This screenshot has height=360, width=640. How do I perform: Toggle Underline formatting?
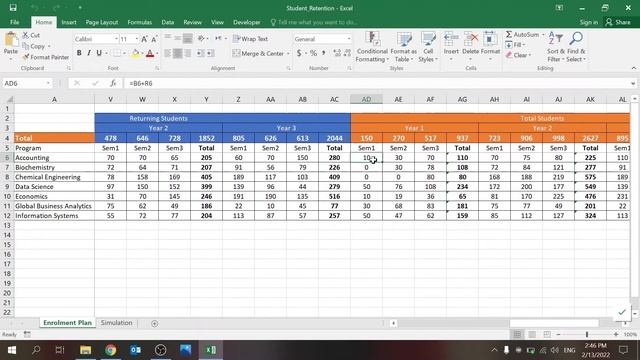click(x=99, y=53)
